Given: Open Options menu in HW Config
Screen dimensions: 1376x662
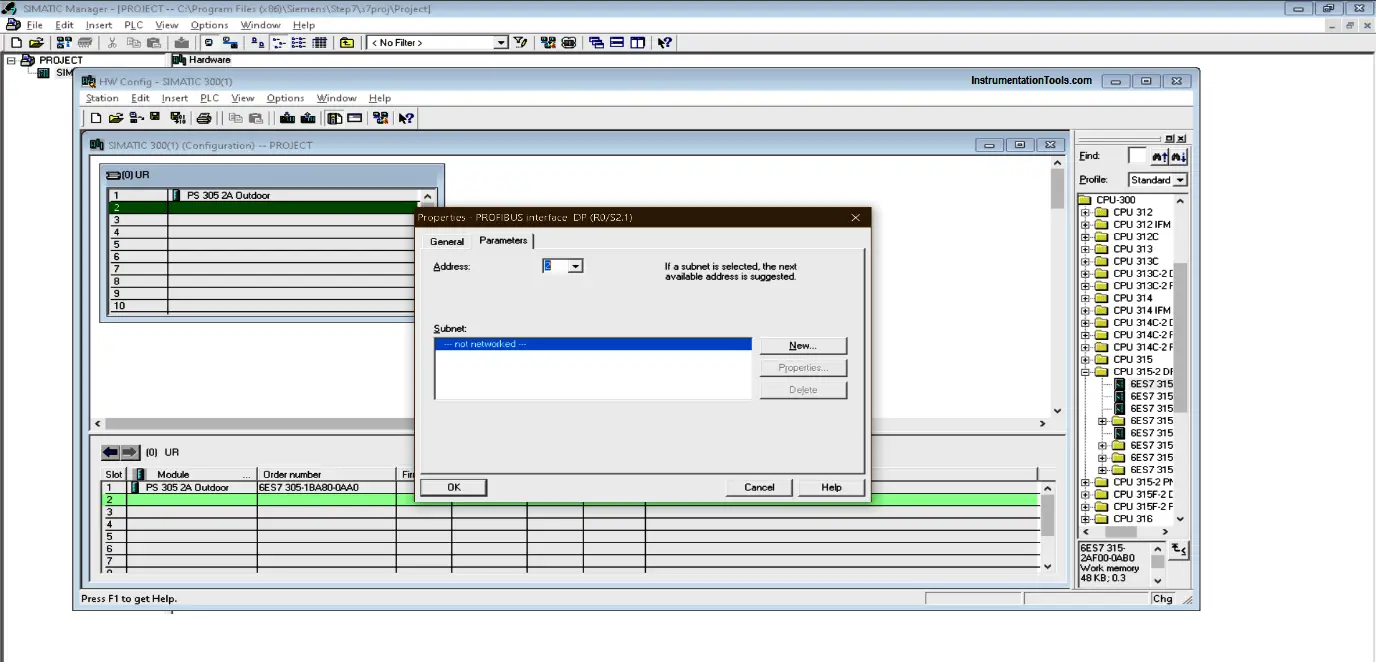Looking at the screenshot, I should click(x=285, y=98).
